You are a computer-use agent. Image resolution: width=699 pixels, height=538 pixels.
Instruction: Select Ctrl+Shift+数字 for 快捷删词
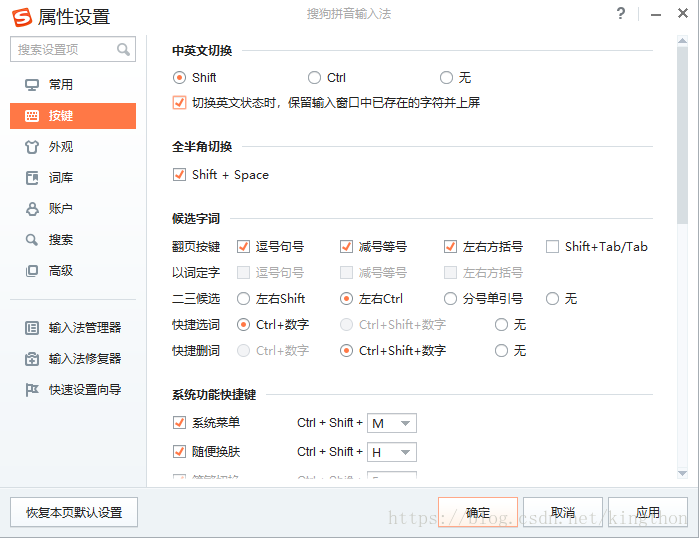(346, 351)
